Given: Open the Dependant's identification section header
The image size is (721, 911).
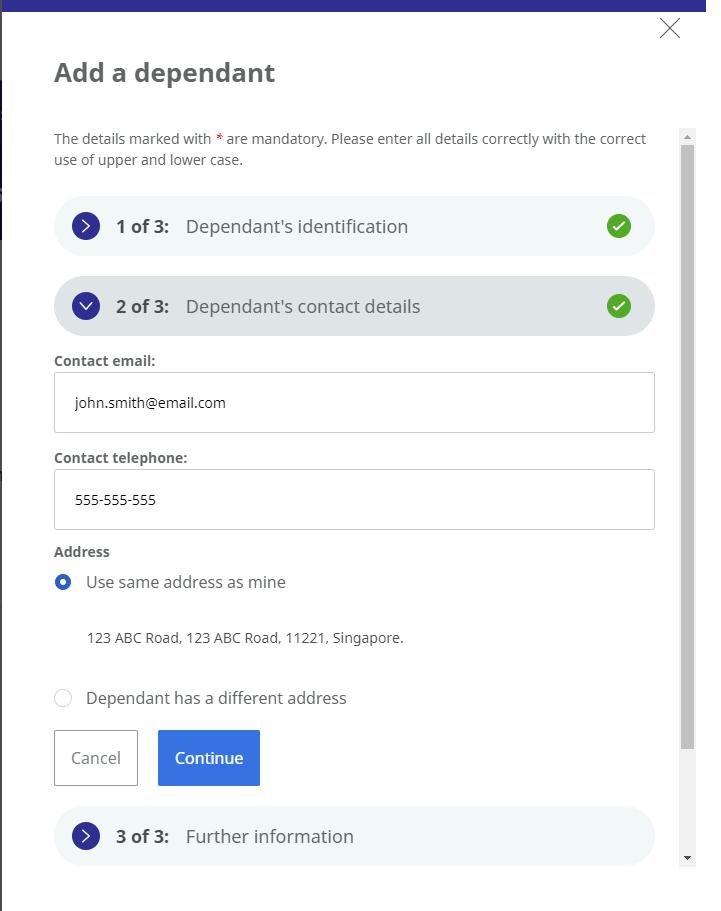Looking at the screenshot, I should click(x=354, y=226).
